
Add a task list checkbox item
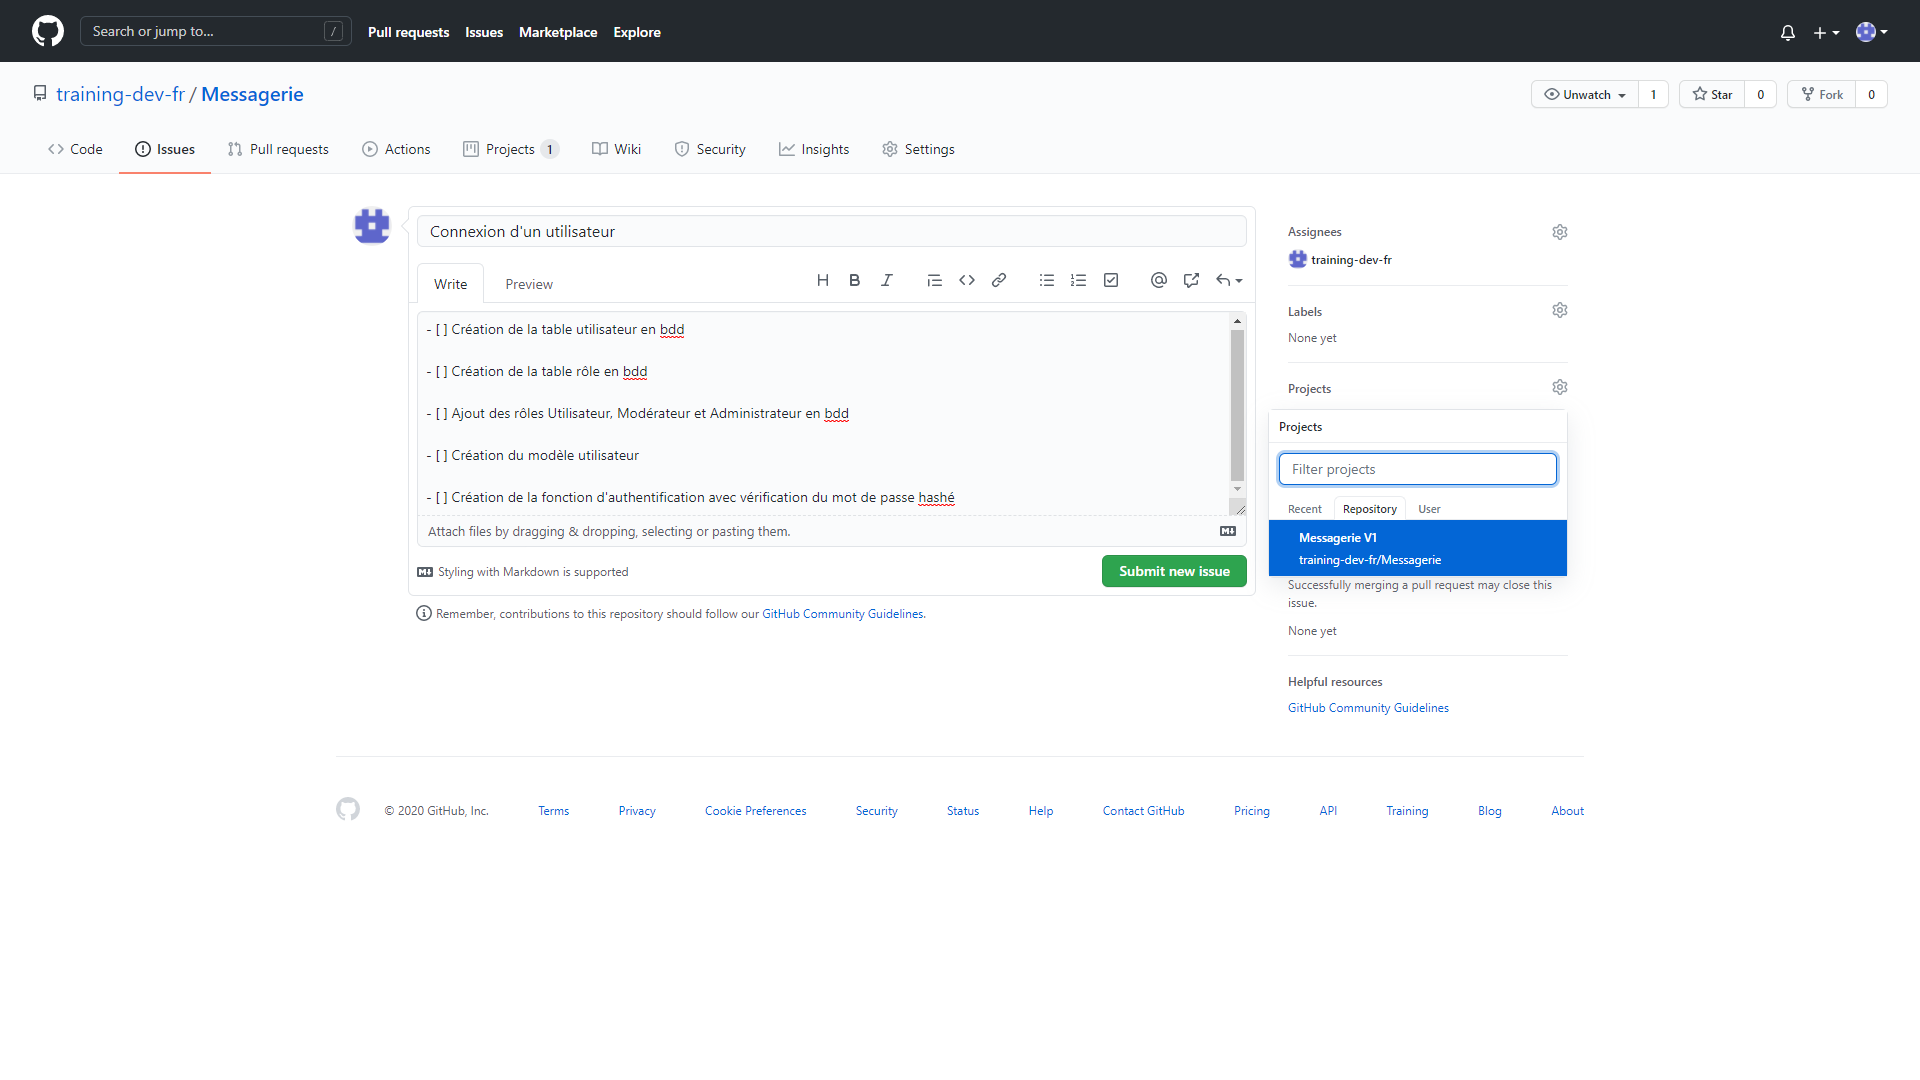point(1110,280)
